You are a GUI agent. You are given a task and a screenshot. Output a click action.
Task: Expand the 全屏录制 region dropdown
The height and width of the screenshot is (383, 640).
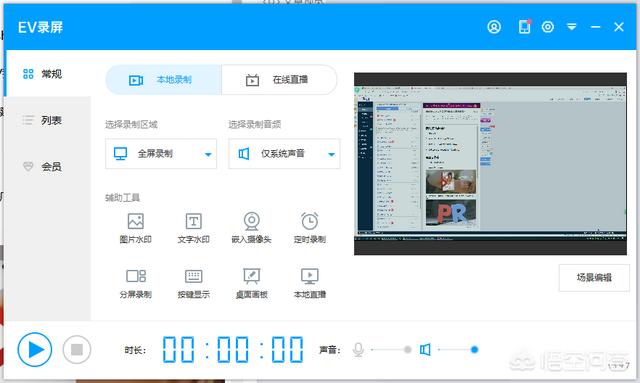161,154
